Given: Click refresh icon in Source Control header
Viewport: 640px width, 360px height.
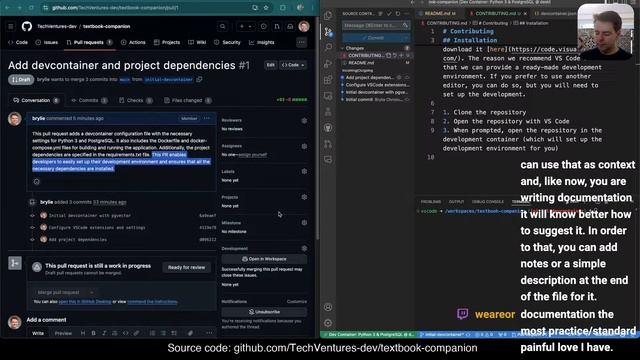Looking at the screenshot, I should point(398,13).
